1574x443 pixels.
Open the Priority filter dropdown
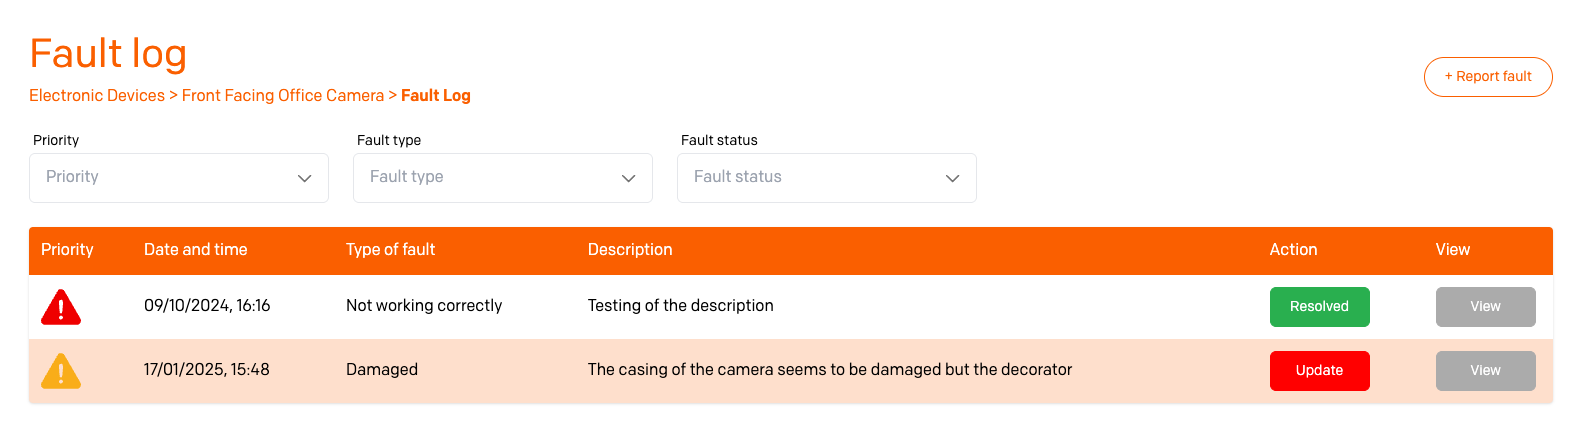(179, 178)
